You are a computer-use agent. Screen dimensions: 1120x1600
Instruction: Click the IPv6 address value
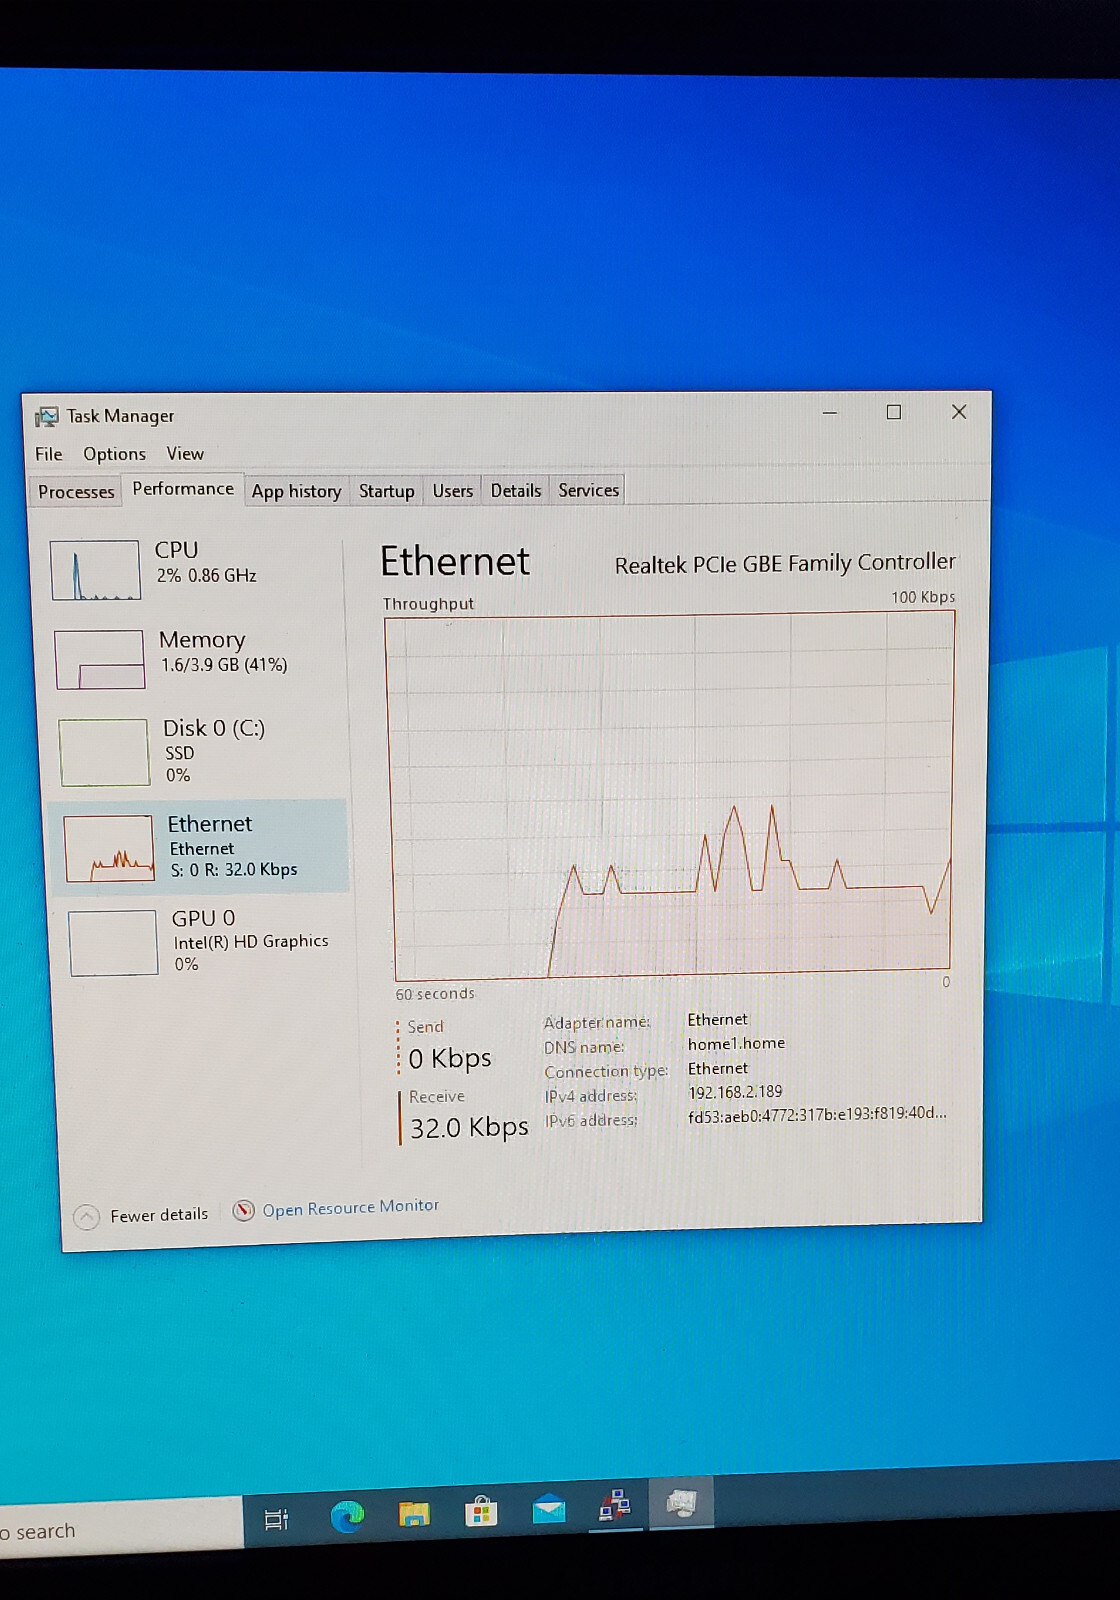817,1115
